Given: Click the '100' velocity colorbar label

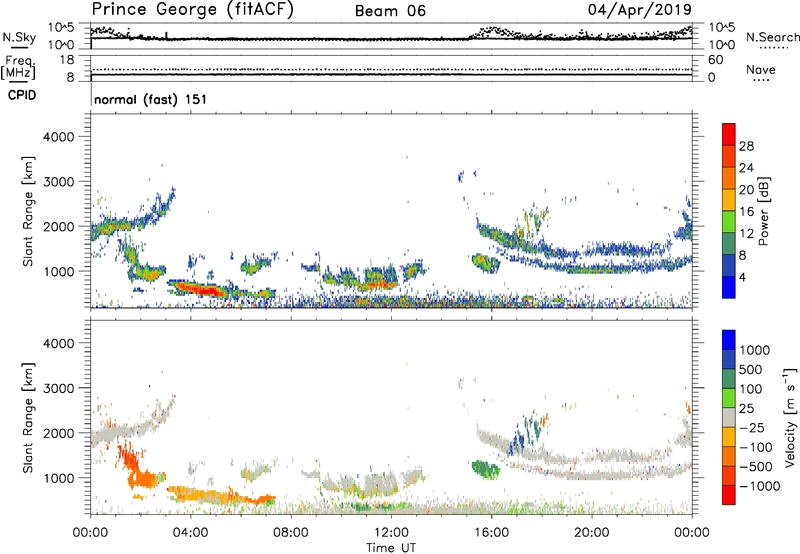Looking at the screenshot, I should [751, 389].
